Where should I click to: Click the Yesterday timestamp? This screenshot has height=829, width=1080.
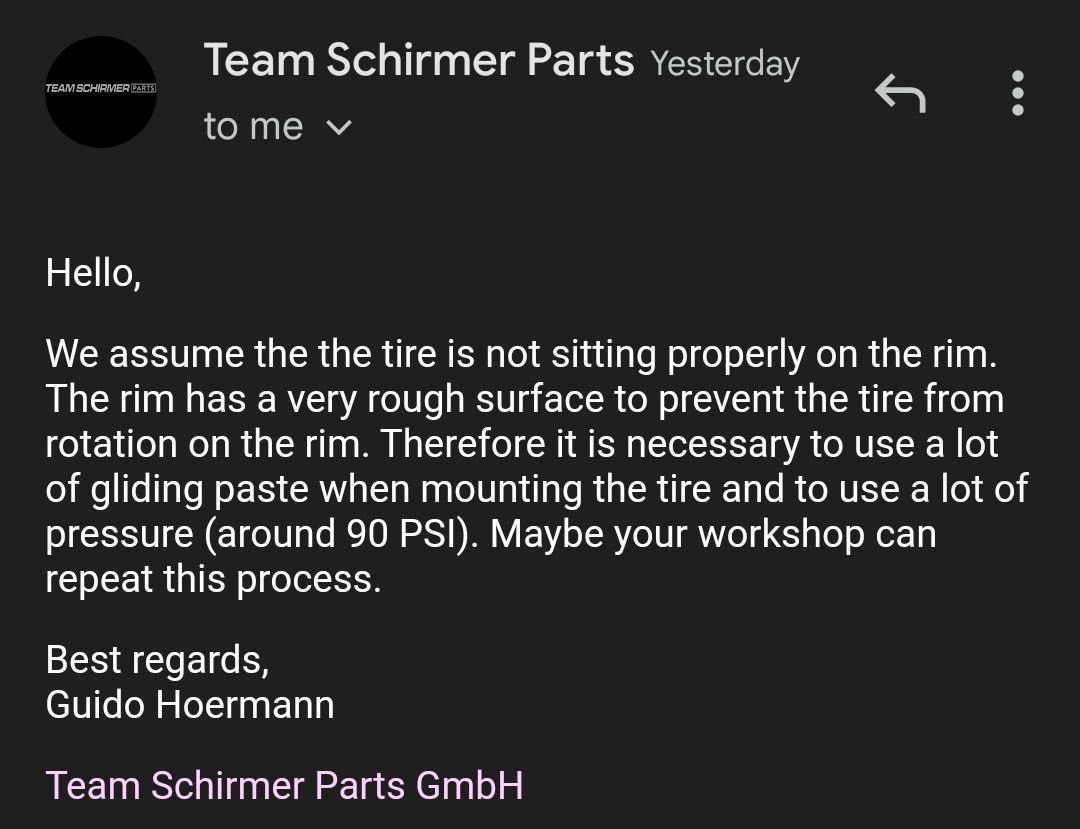[x=725, y=64]
